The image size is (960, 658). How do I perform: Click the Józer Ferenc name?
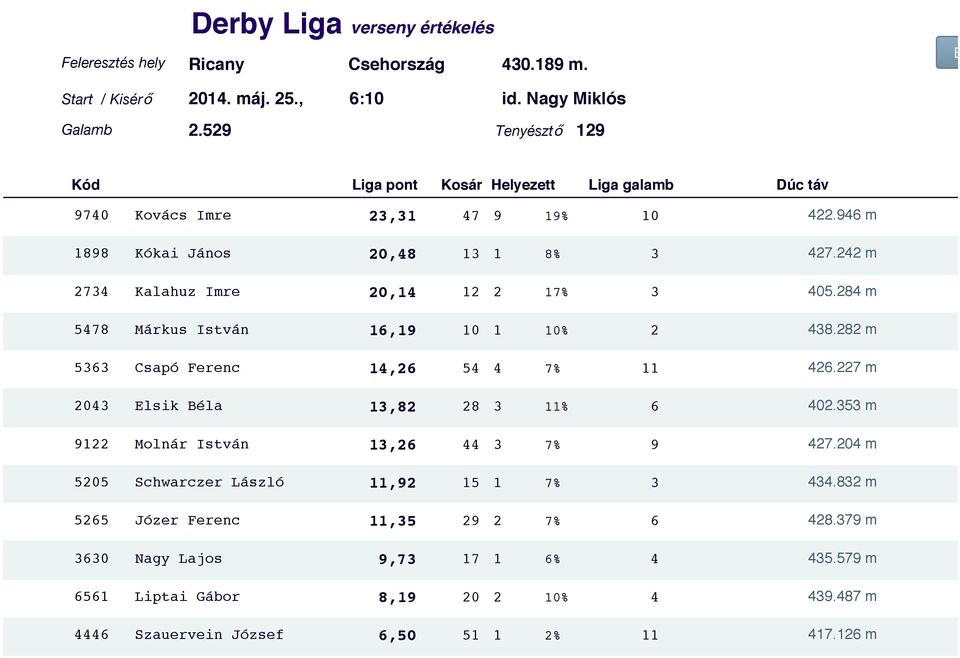[x=187, y=521]
